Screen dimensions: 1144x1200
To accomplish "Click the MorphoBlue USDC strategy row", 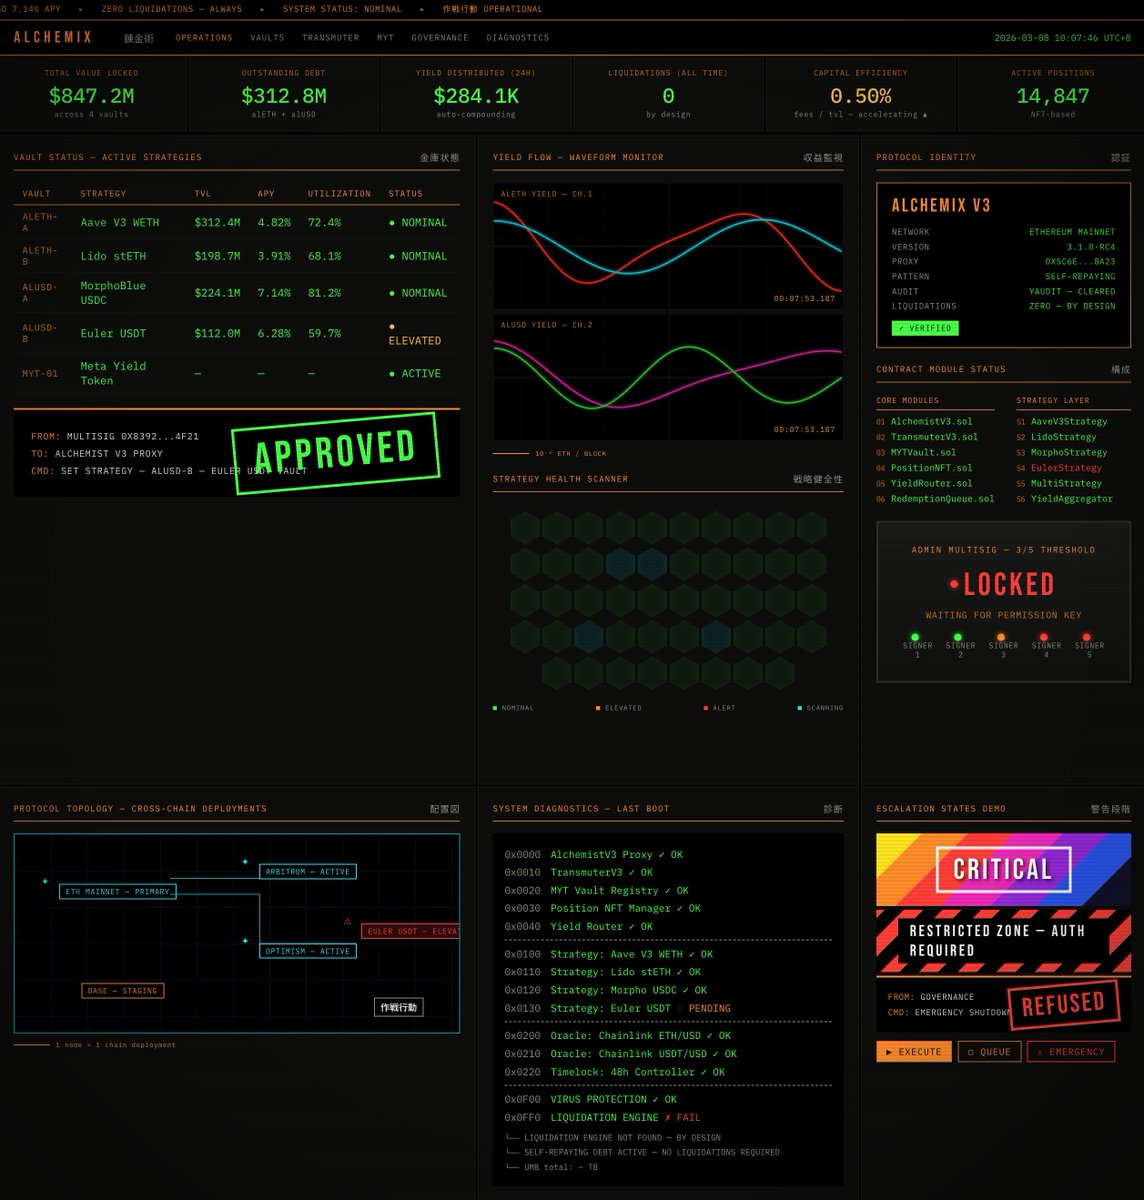I will pyautogui.click(x=237, y=293).
